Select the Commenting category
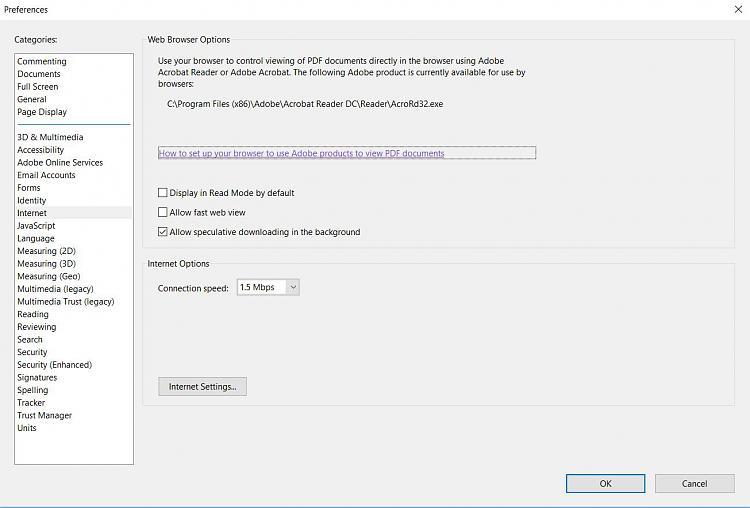 (x=42, y=61)
